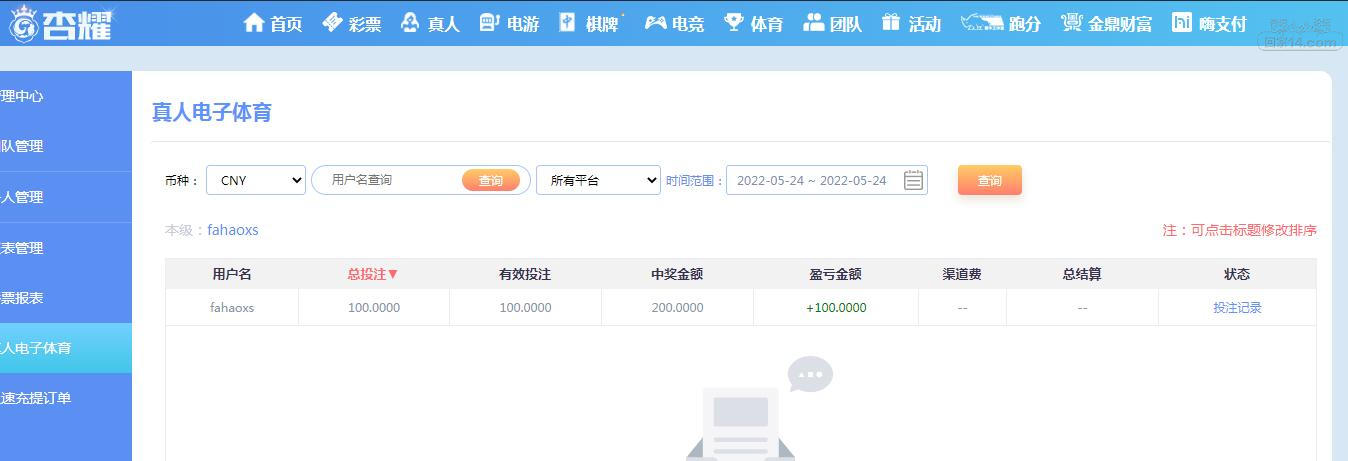Open 首页 in the top navigation

point(286,24)
